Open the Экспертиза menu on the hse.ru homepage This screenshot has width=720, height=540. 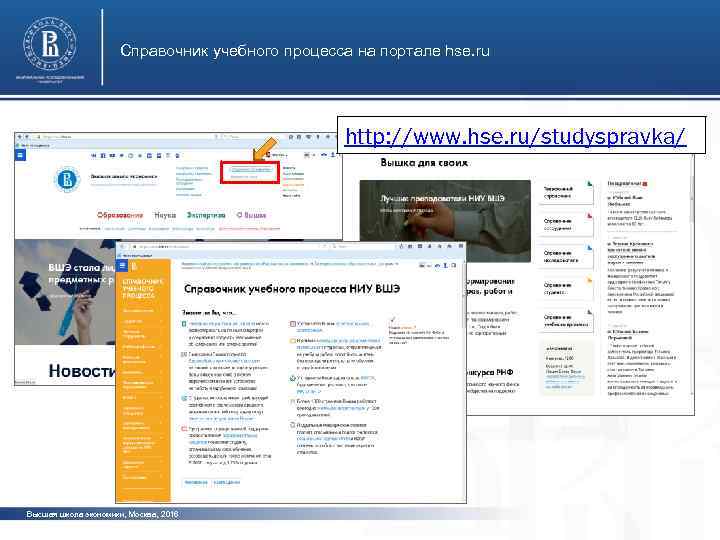pos(206,215)
